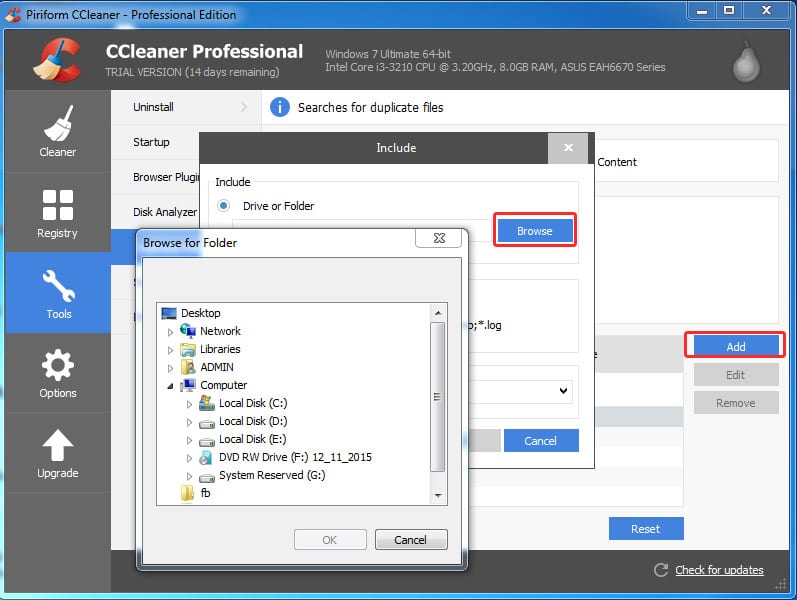Cancel the Browse for Folder dialog
Image resolution: width=797 pixels, height=600 pixels.
click(410, 540)
